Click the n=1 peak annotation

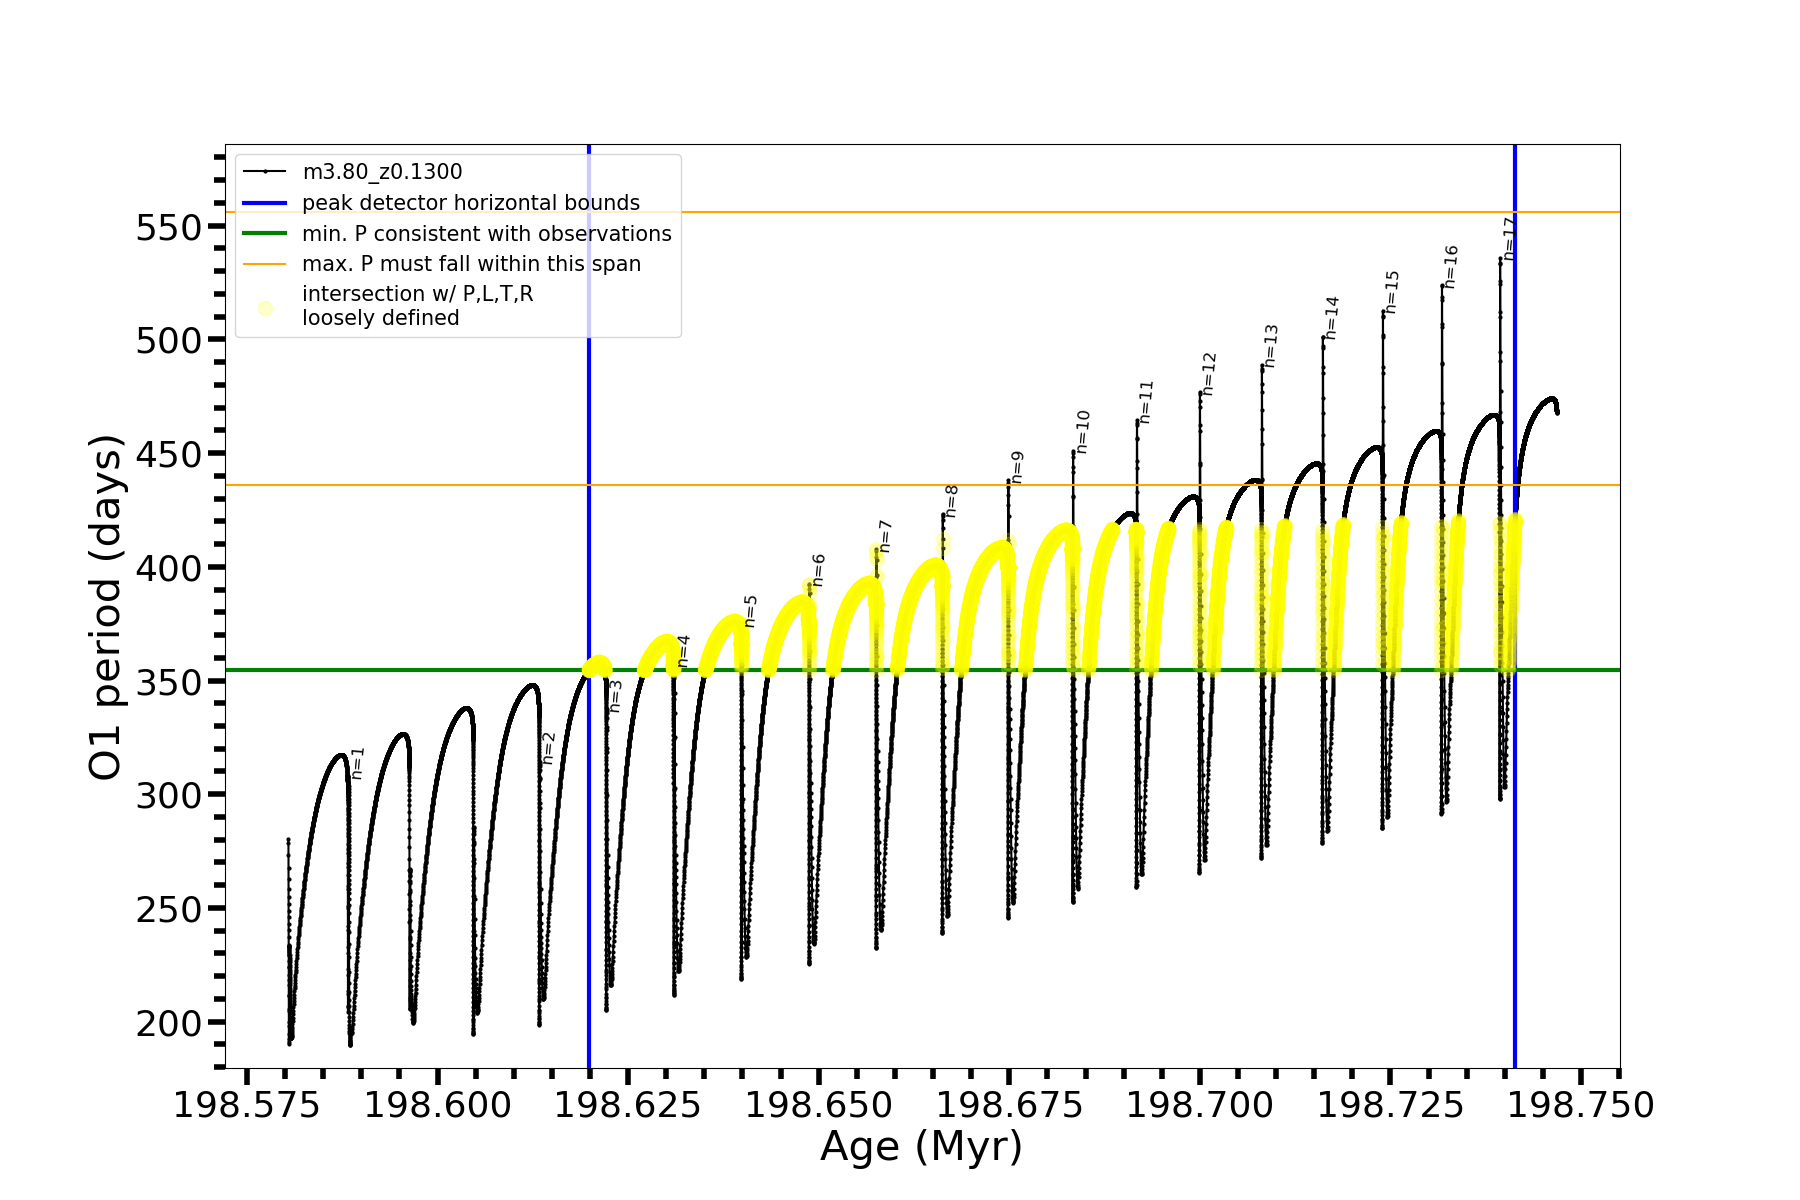point(358,763)
